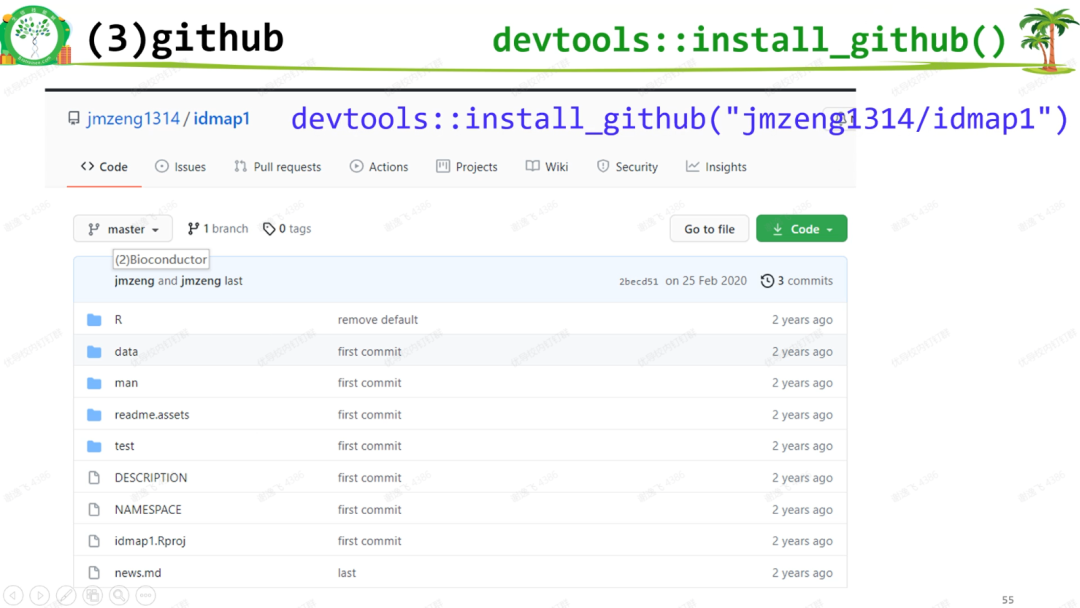Open the Code tab

pyautogui.click(x=104, y=167)
